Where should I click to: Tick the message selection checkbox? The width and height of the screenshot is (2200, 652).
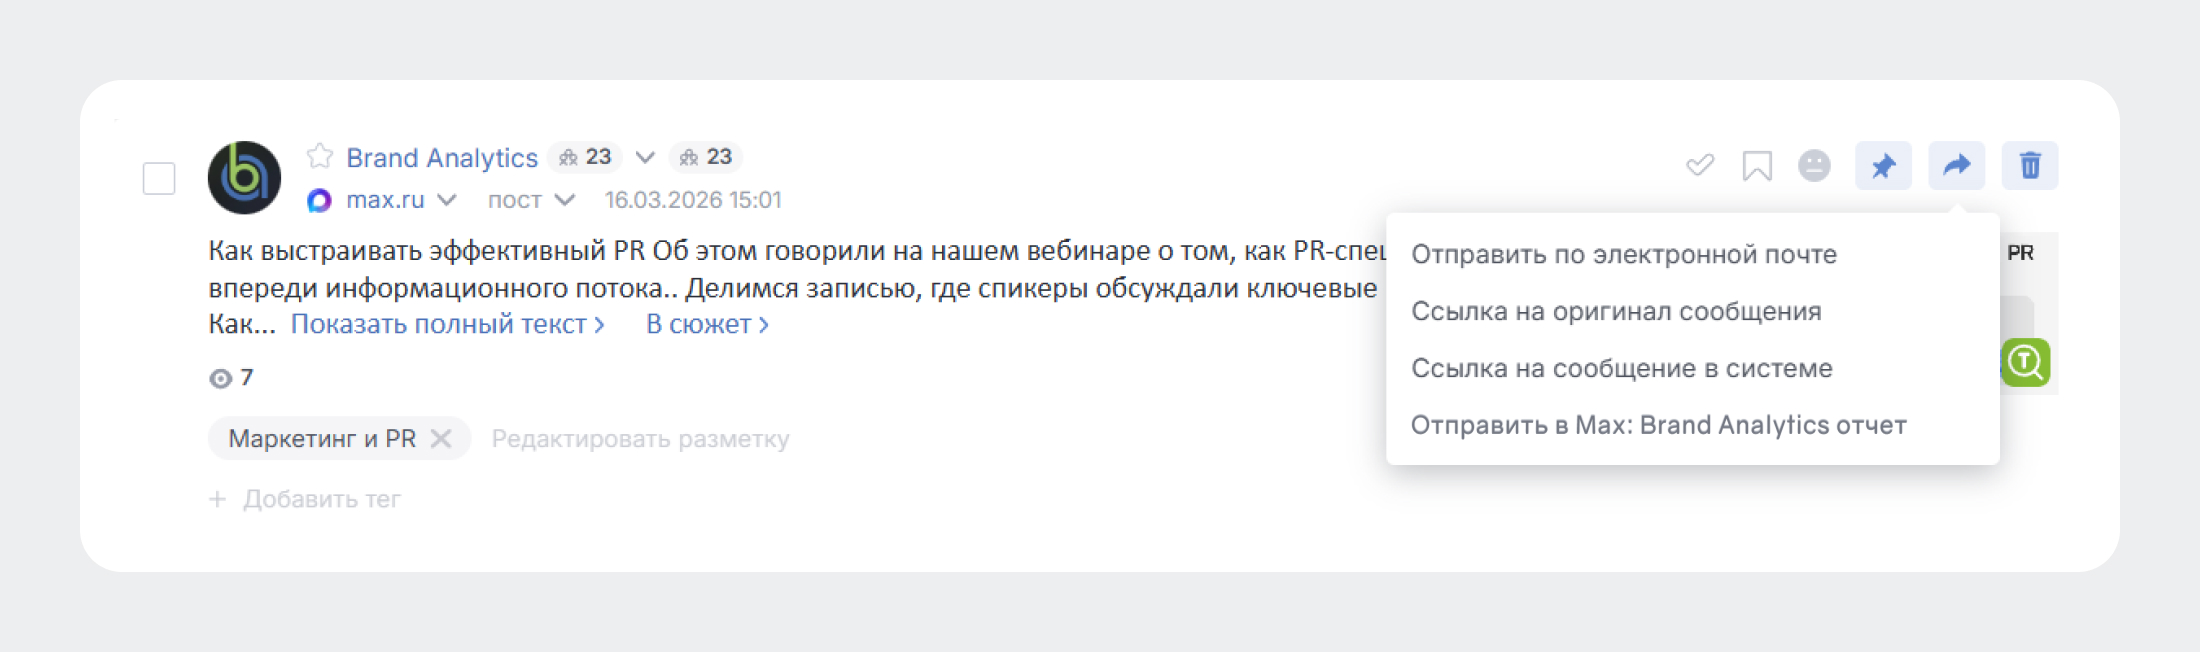[158, 177]
